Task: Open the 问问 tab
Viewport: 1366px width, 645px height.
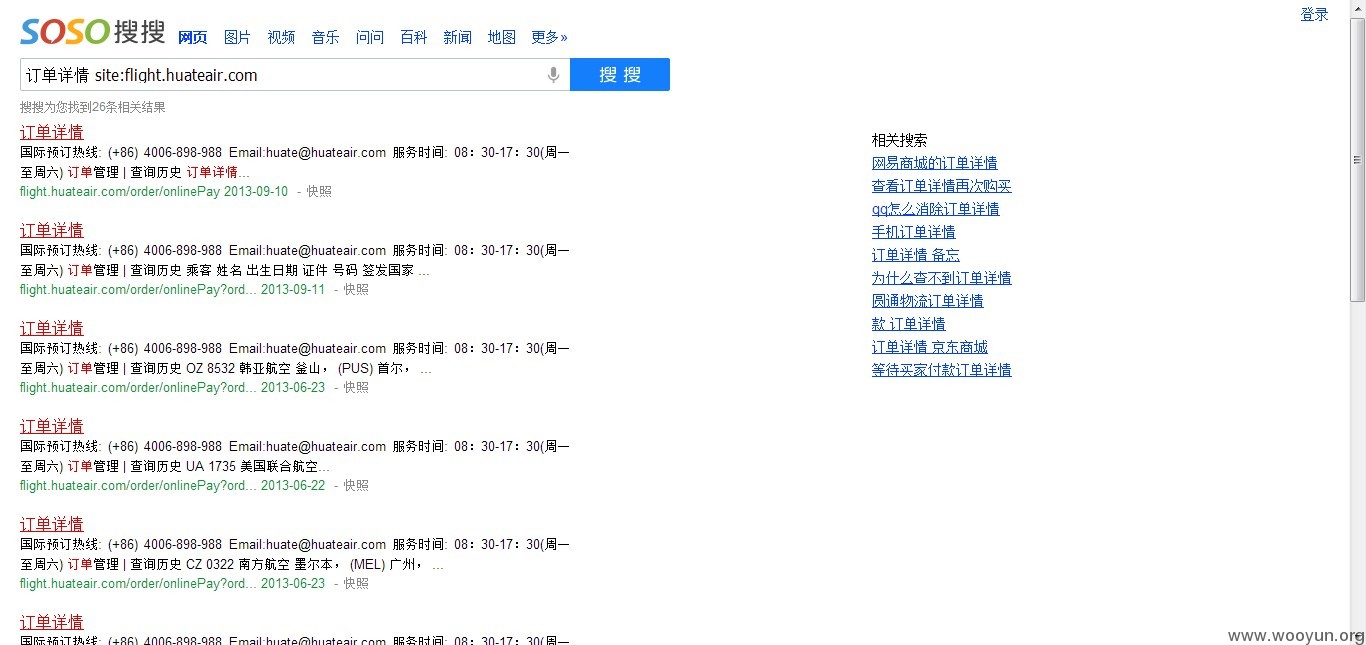Action: (x=370, y=37)
